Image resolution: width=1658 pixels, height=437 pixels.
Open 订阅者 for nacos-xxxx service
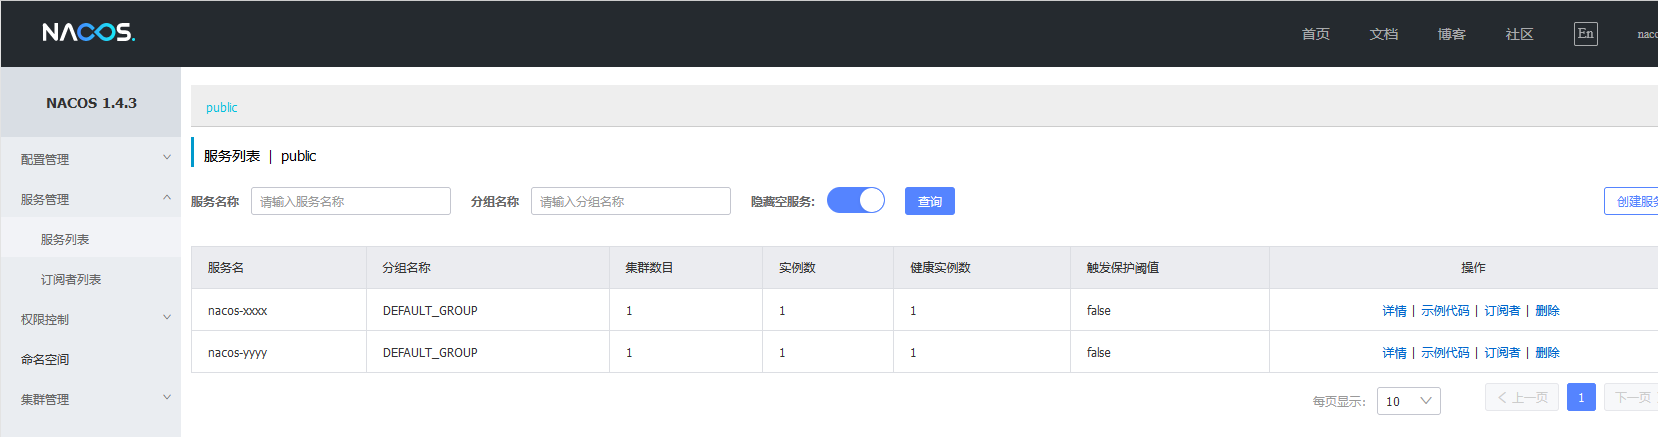[x=1502, y=311]
